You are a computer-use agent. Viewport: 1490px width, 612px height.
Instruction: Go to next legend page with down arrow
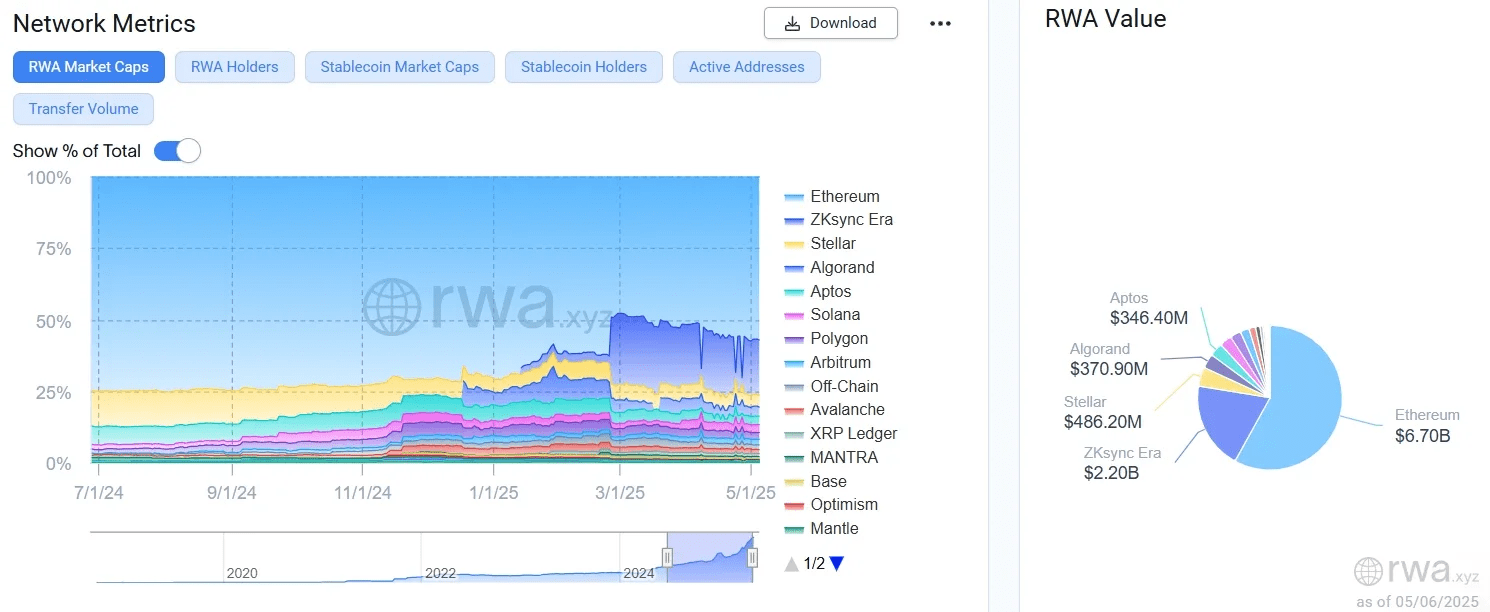(x=837, y=564)
